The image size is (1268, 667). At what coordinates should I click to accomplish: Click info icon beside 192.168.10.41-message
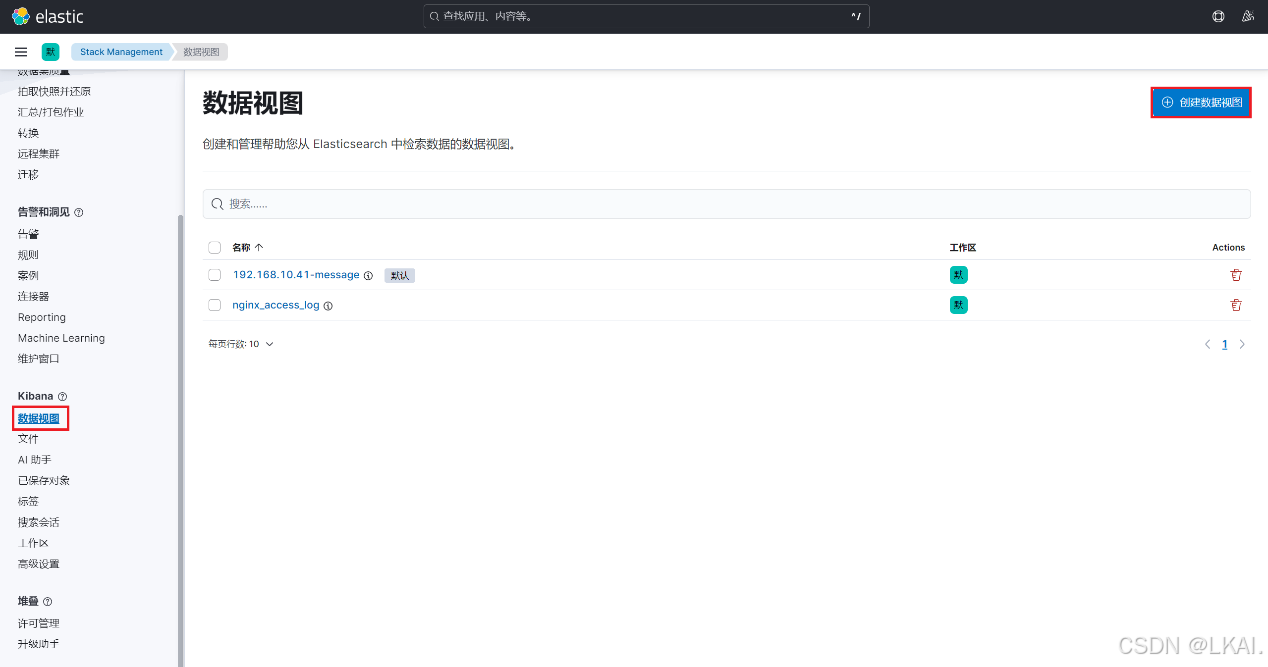(x=368, y=275)
